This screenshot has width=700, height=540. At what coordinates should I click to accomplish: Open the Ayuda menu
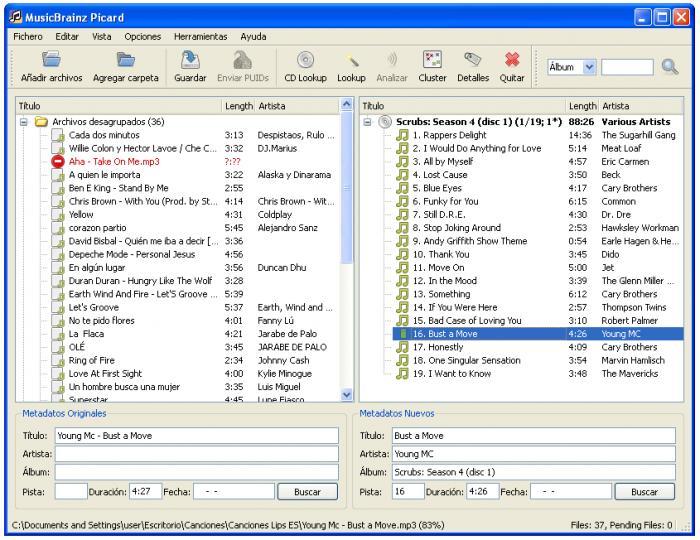pyautogui.click(x=253, y=37)
